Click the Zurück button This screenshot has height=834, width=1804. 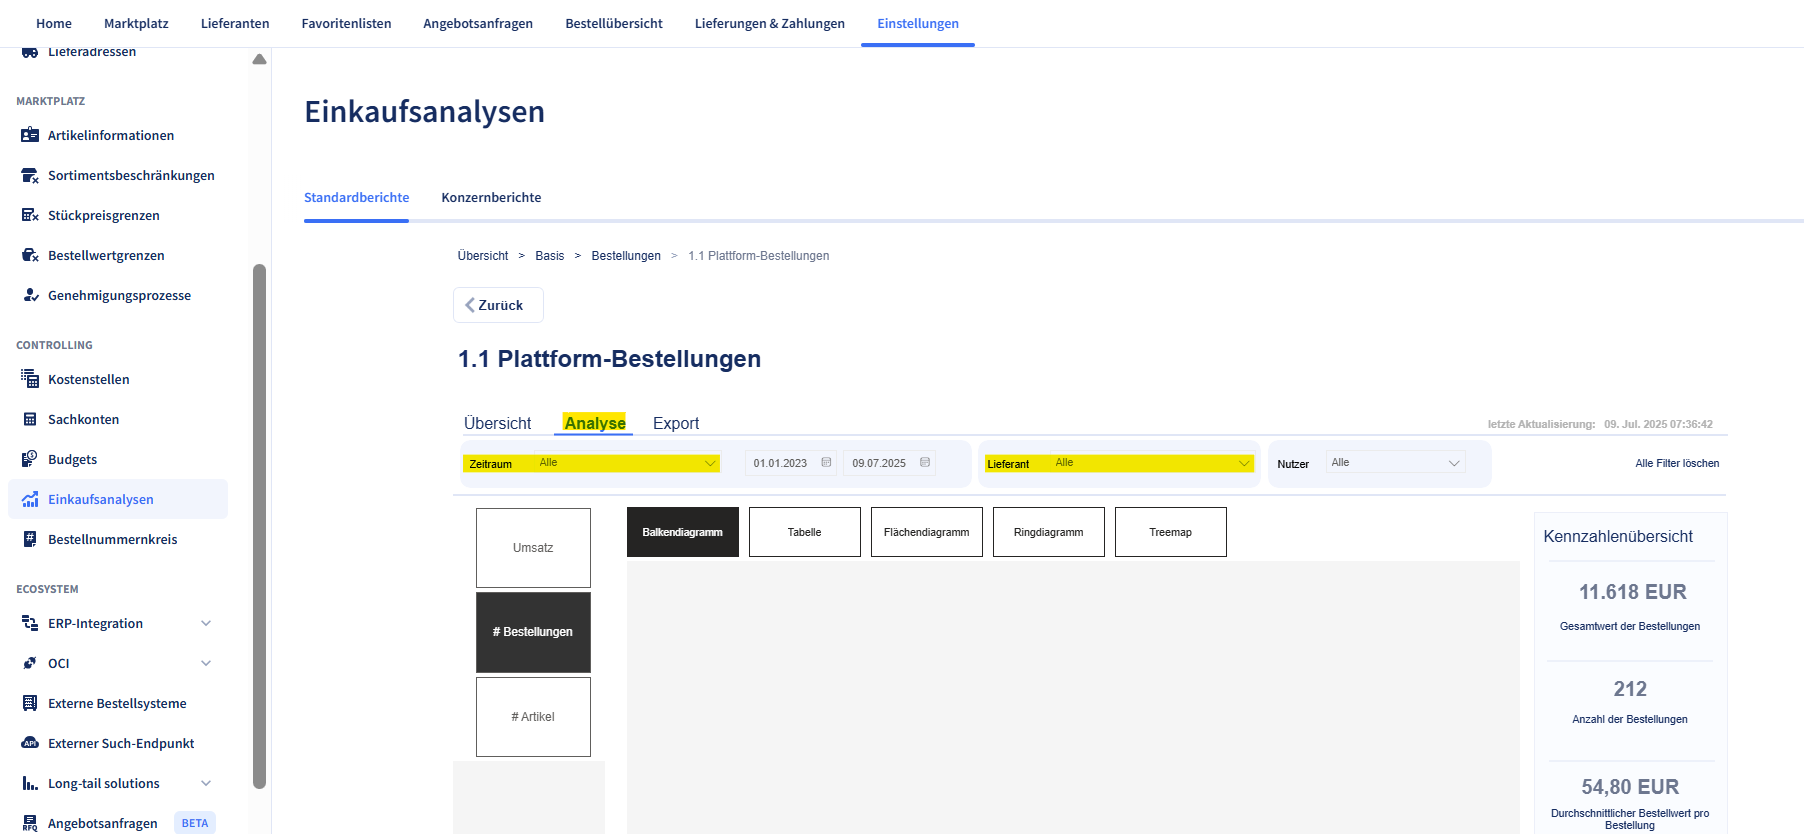498,305
